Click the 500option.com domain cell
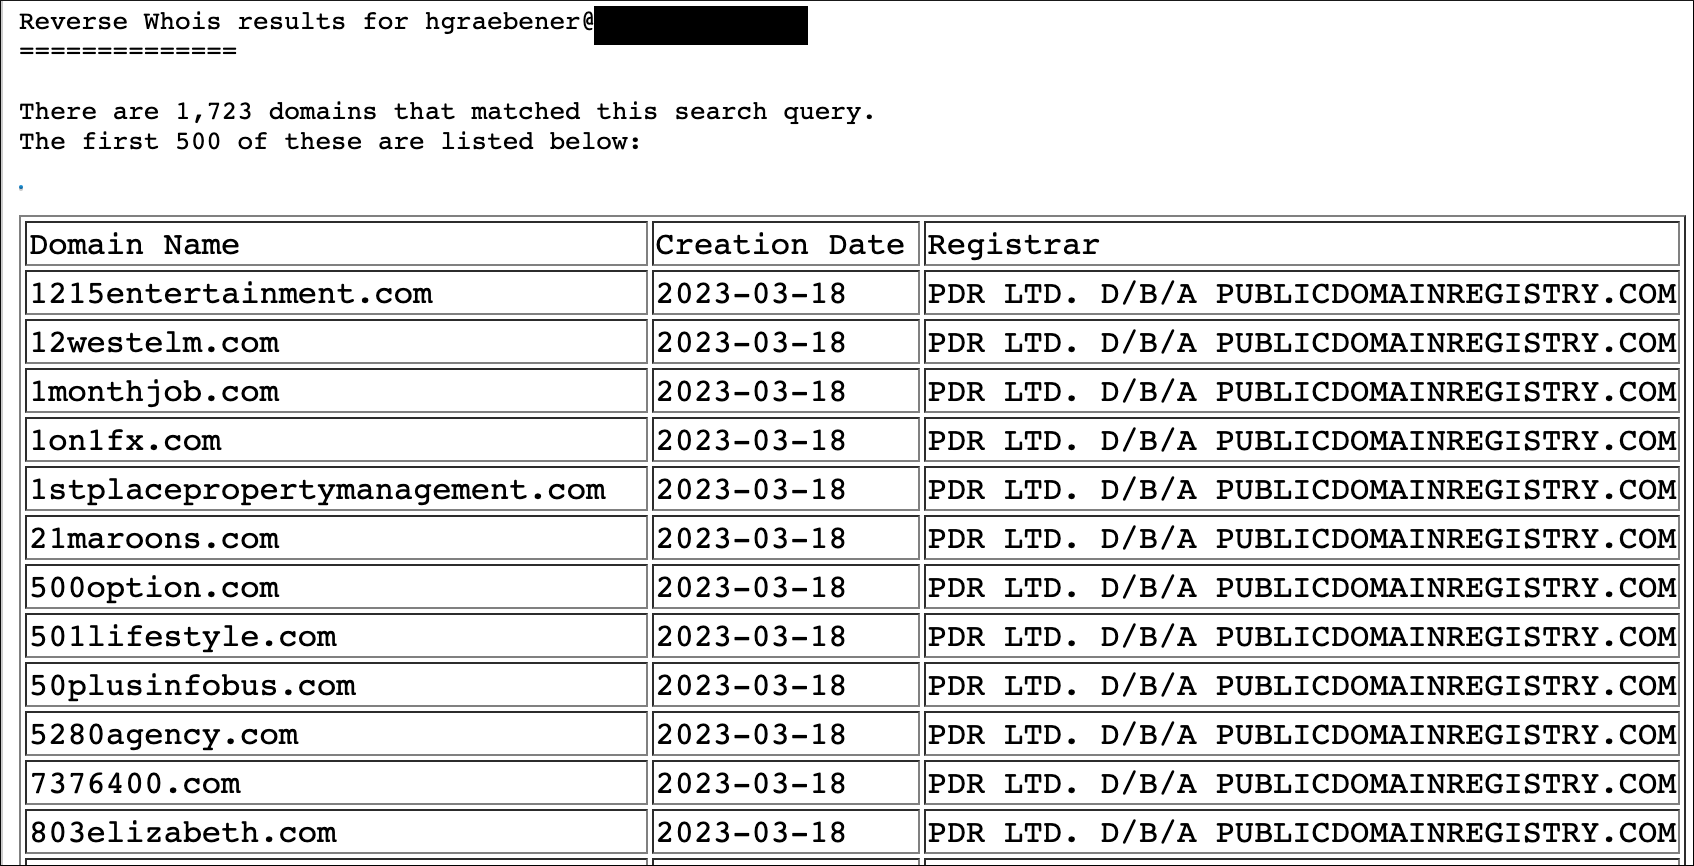The image size is (1694, 866). 154,588
